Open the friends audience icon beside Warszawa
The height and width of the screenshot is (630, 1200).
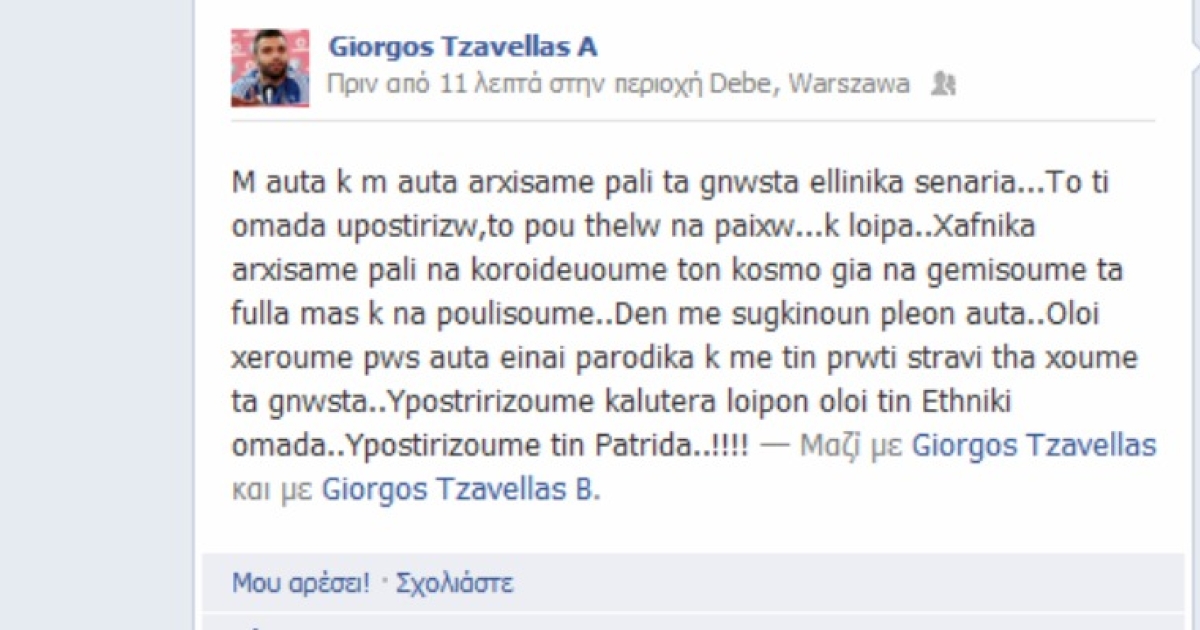pos(942,84)
